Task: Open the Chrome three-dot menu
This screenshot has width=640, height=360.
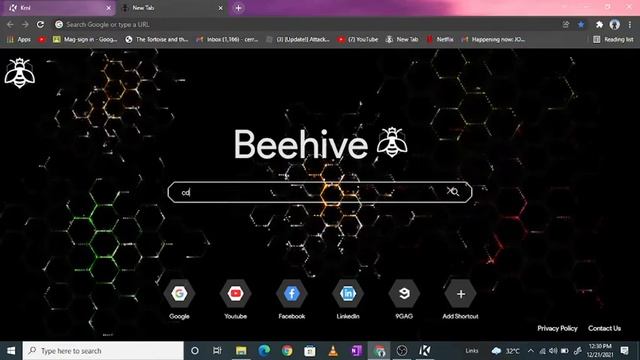Action: 630,24
